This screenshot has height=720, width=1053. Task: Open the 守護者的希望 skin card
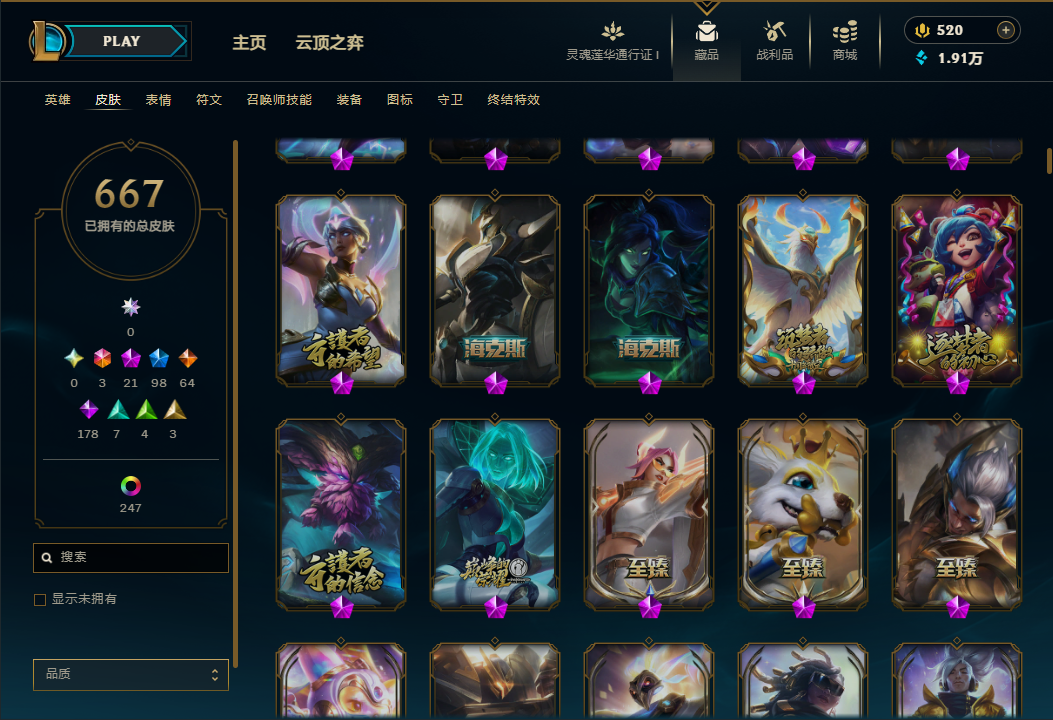[x=341, y=291]
